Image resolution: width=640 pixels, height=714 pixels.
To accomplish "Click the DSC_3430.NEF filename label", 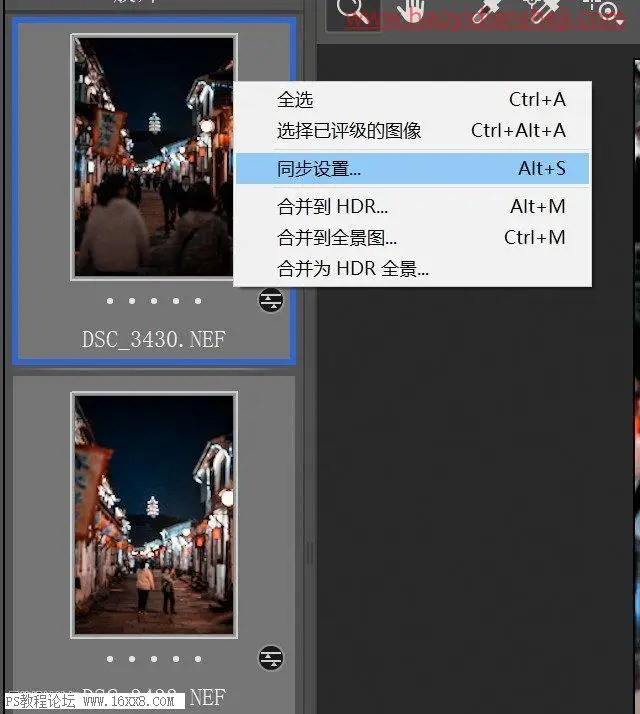I will [x=154, y=340].
